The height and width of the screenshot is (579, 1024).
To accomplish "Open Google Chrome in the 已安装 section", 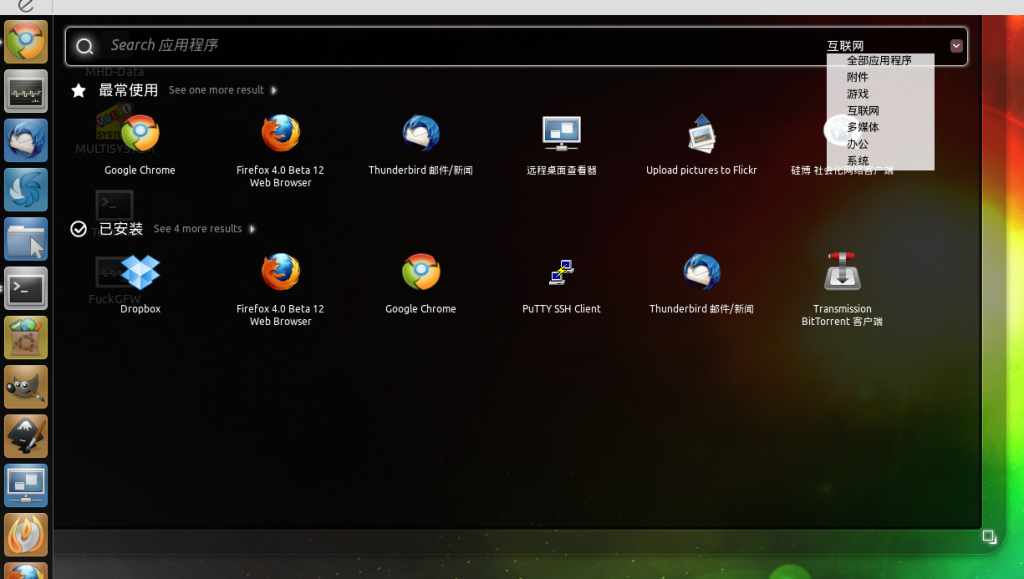I will 421,284.
